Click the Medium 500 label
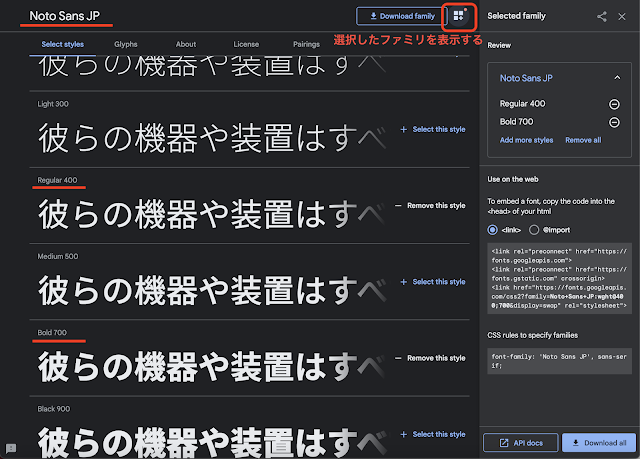 58,256
